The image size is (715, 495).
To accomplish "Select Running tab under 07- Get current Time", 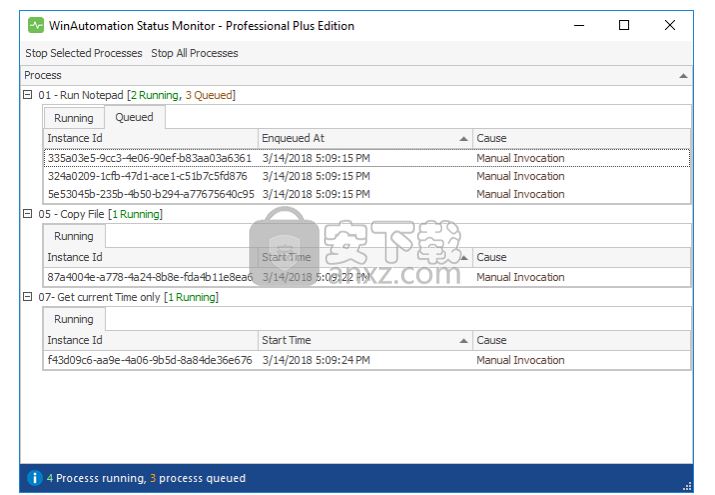I will click(x=74, y=319).
